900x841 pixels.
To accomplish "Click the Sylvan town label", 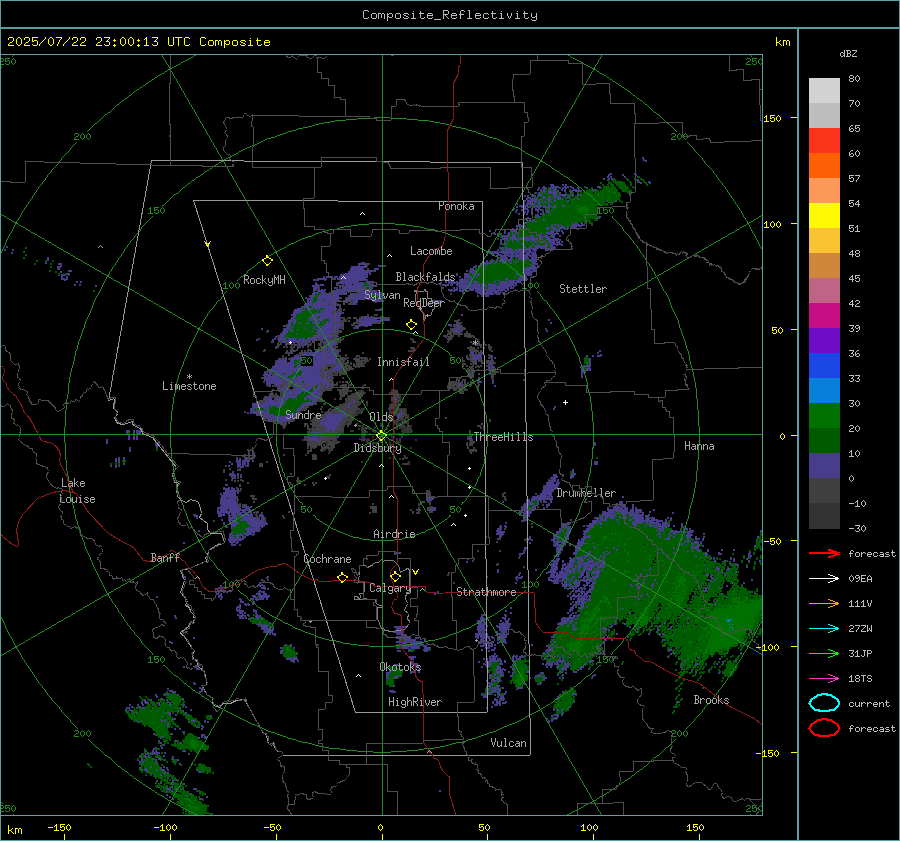I will click(382, 295).
